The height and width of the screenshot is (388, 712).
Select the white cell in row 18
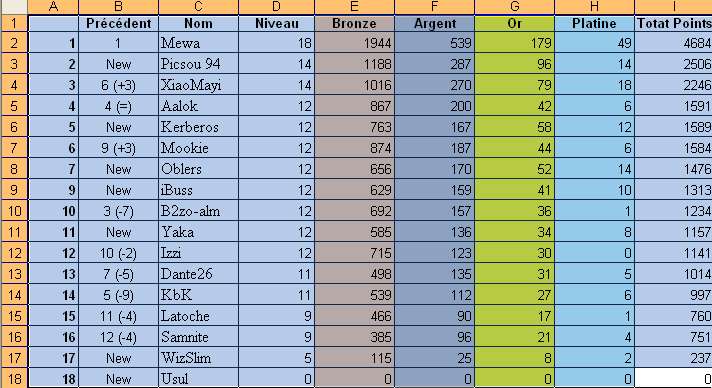(673, 379)
